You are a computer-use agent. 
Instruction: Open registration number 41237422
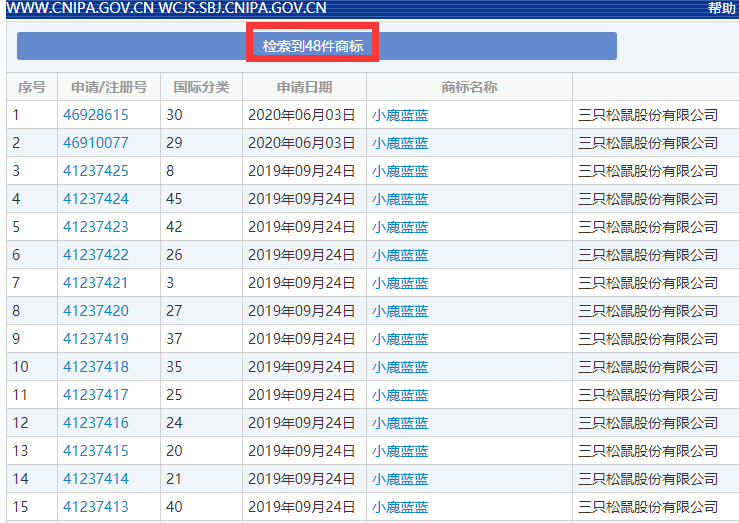click(96, 255)
